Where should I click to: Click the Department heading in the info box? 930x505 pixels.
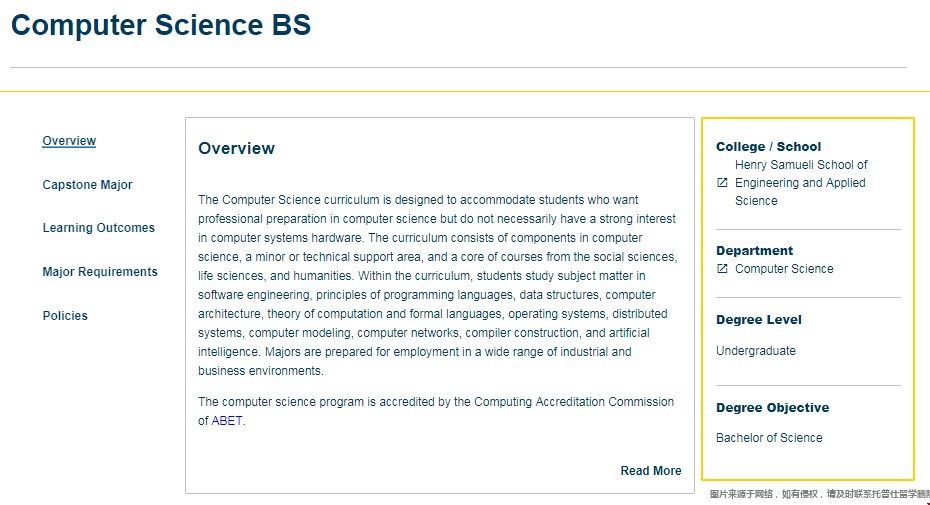coord(754,251)
